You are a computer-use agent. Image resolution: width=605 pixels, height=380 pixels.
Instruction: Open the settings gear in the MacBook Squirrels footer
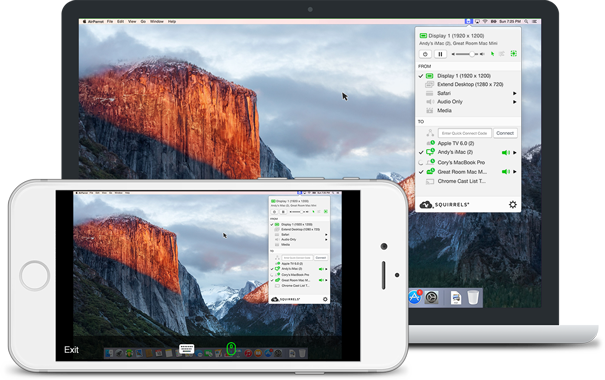[x=512, y=204]
